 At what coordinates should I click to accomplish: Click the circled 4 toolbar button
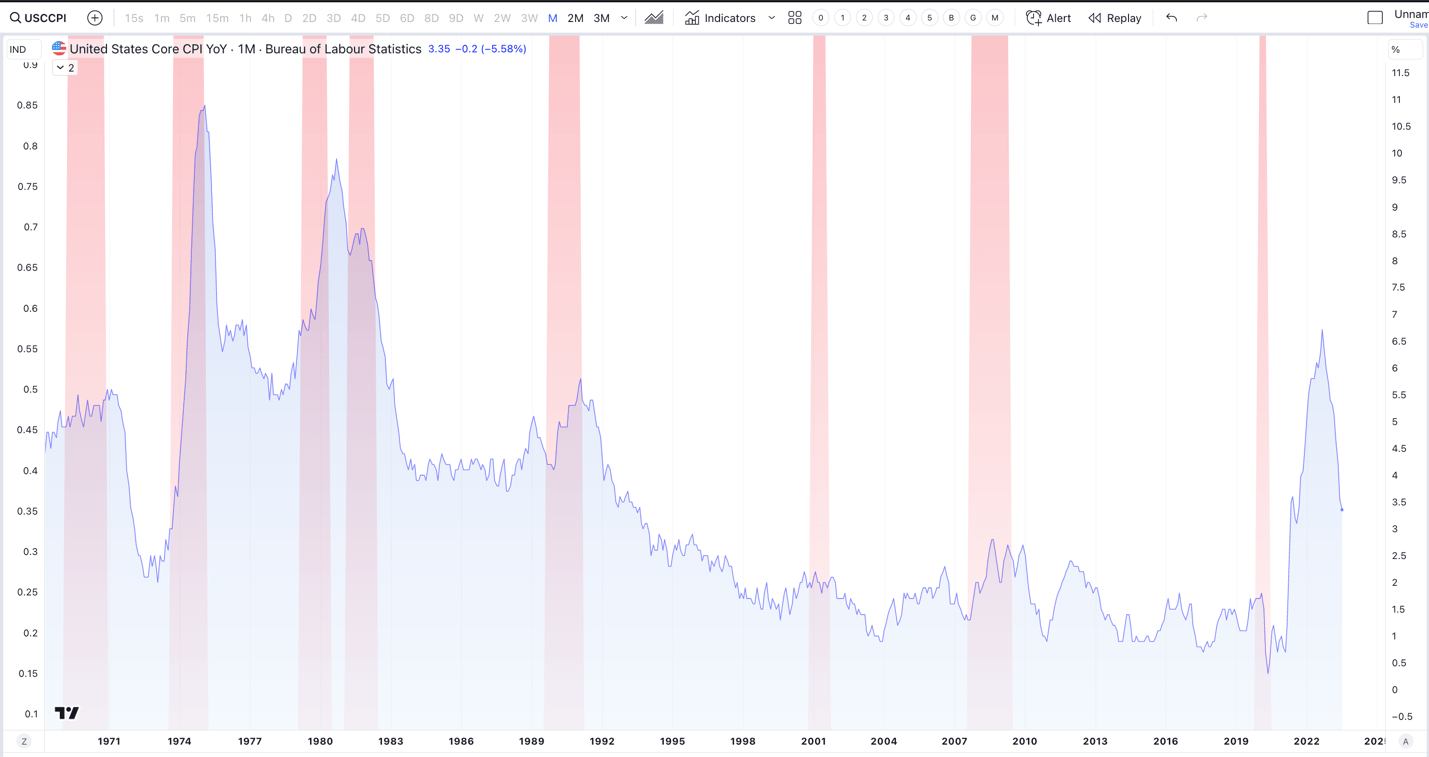pos(908,18)
